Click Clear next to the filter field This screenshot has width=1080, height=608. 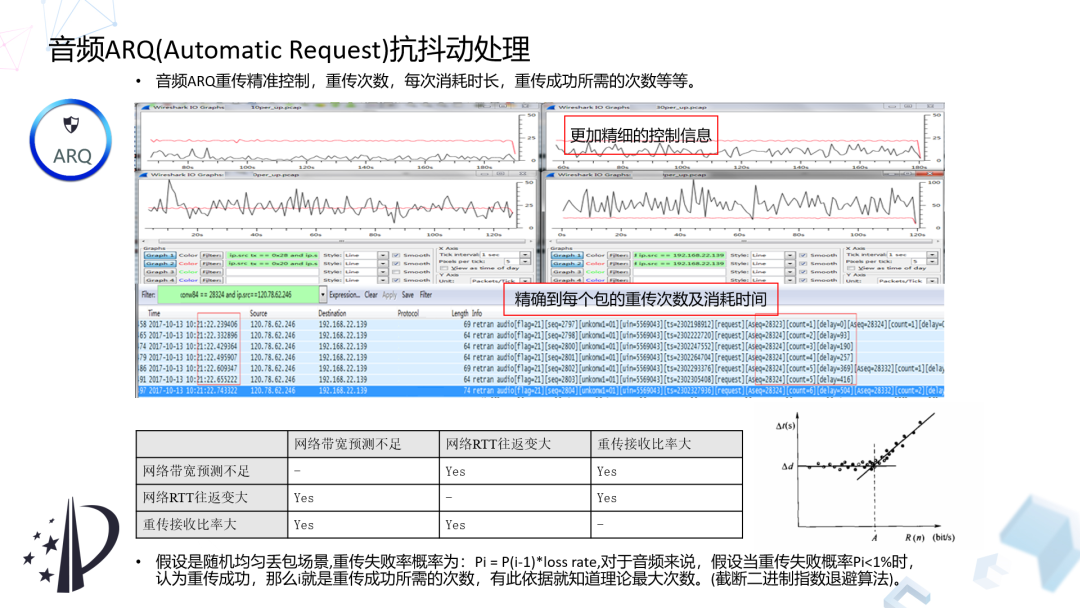click(x=371, y=296)
